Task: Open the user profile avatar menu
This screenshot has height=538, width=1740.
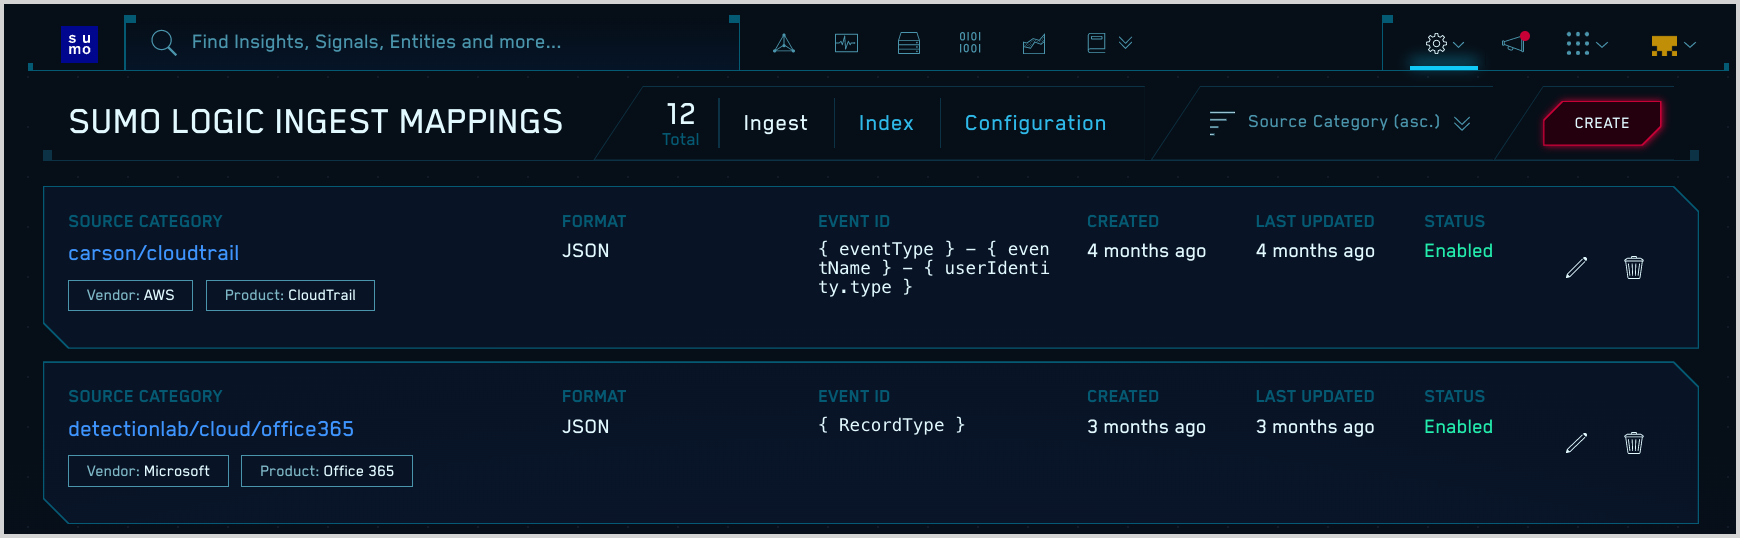Action: (1673, 45)
